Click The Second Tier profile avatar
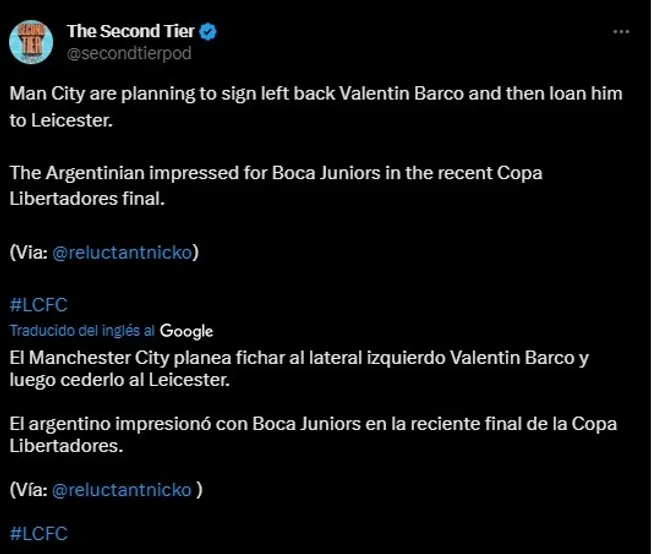This screenshot has width=651, height=554. 31,42
